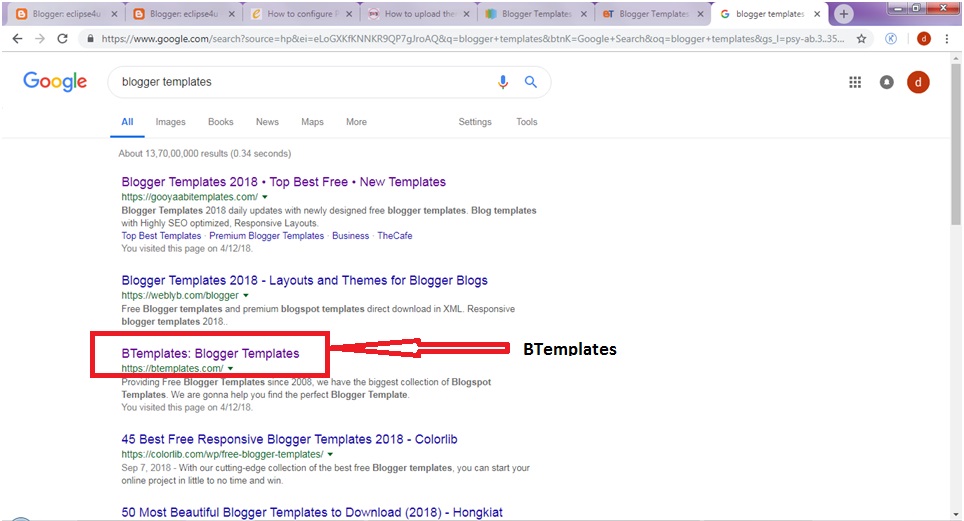Select the Images search filter
Screen dimensions: 964x521
click(x=170, y=122)
